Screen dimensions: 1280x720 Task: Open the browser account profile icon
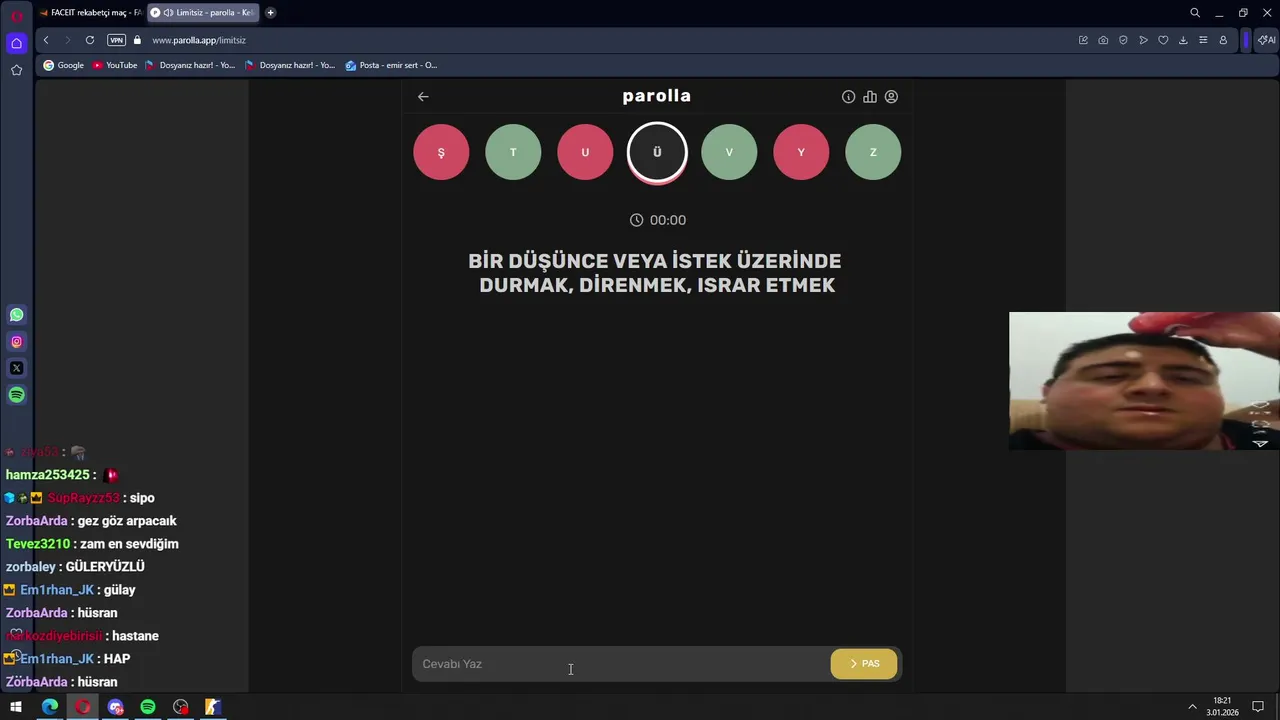[1223, 40]
